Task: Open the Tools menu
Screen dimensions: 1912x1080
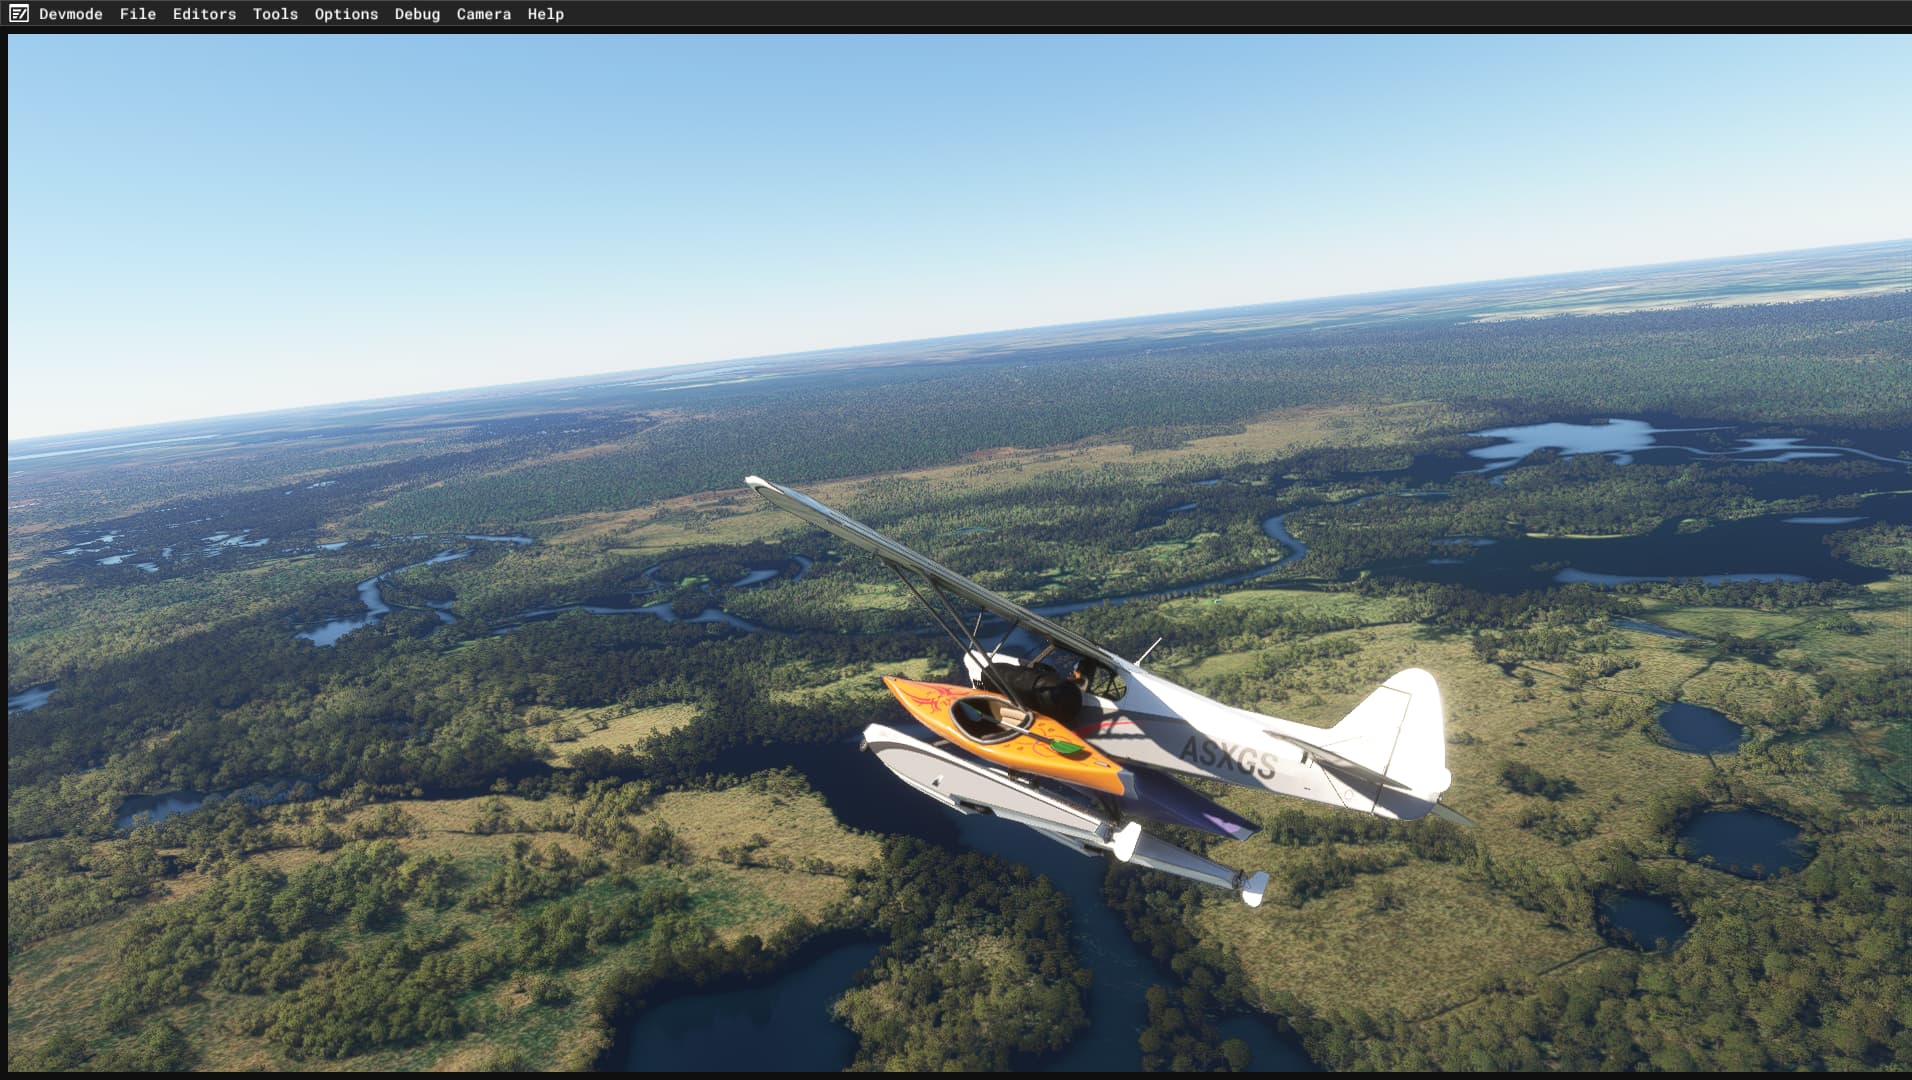Action: (275, 14)
